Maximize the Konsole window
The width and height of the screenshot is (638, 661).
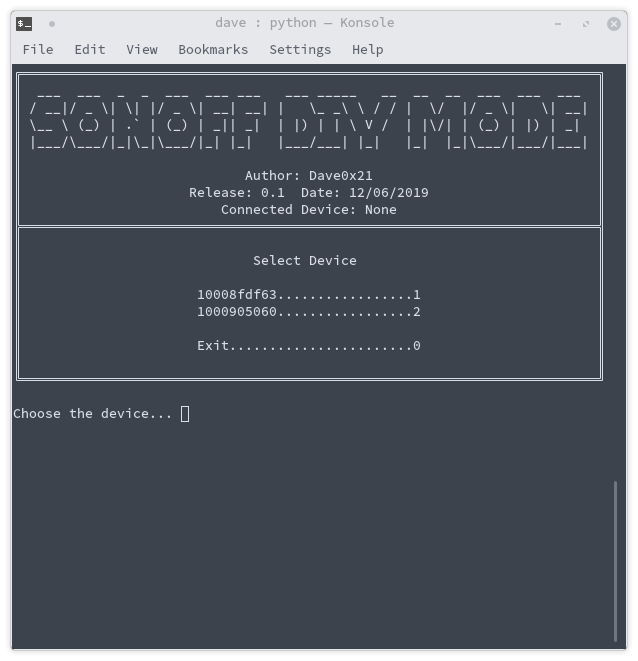[586, 24]
